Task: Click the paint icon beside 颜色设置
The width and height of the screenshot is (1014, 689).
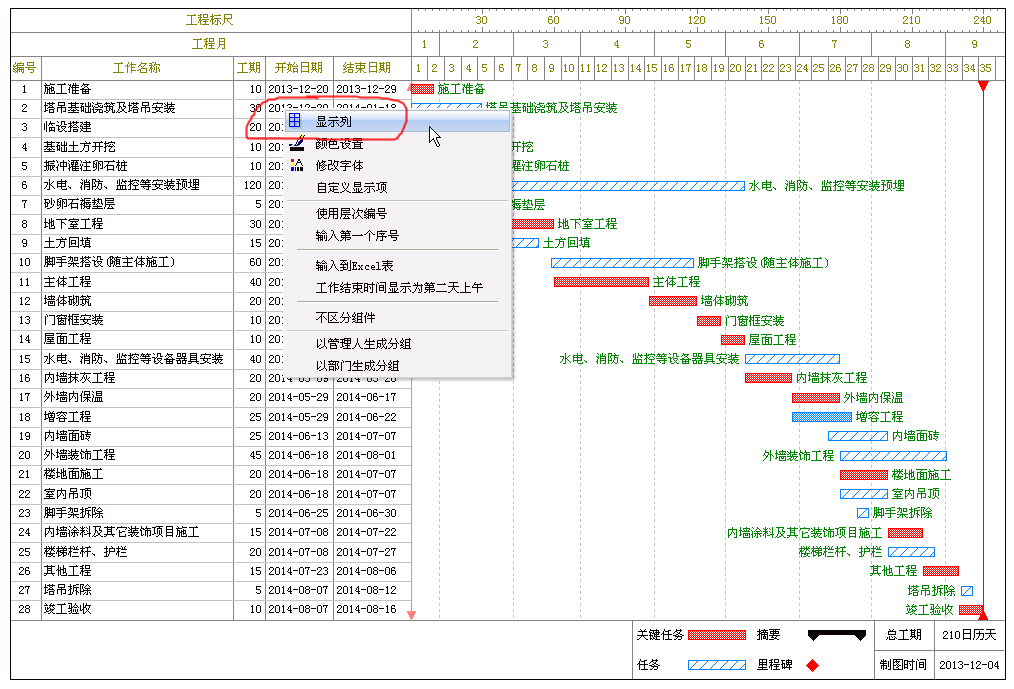Action: (296, 143)
